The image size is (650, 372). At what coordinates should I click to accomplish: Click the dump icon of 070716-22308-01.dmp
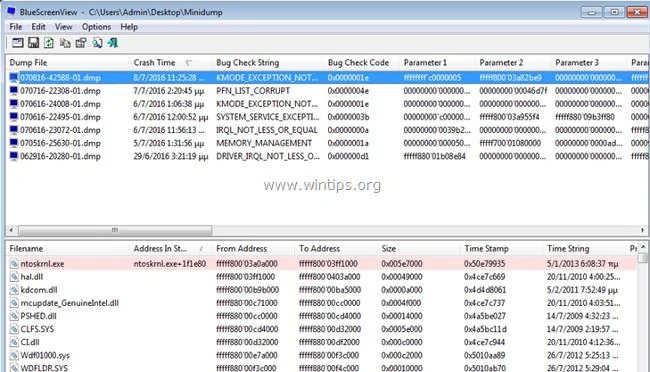(x=14, y=91)
